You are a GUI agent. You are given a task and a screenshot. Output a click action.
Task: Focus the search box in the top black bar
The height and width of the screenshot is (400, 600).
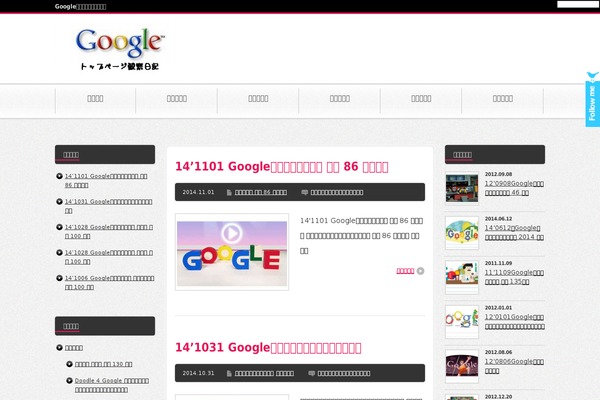(578, 4)
